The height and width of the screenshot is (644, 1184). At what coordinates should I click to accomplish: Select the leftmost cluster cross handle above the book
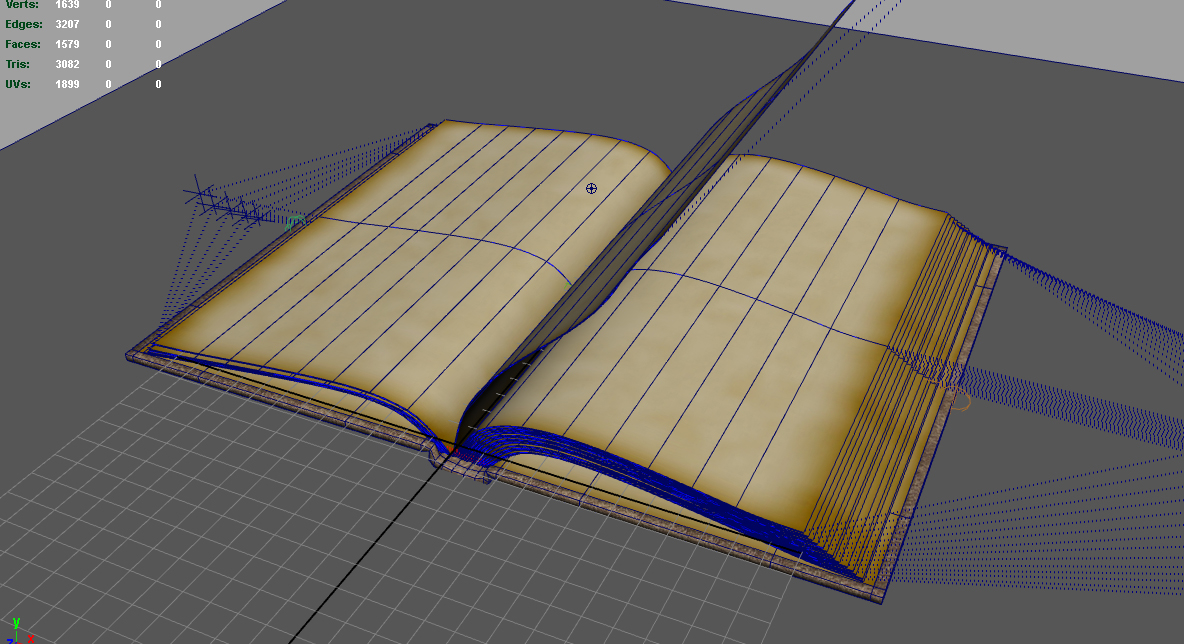click(200, 193)
